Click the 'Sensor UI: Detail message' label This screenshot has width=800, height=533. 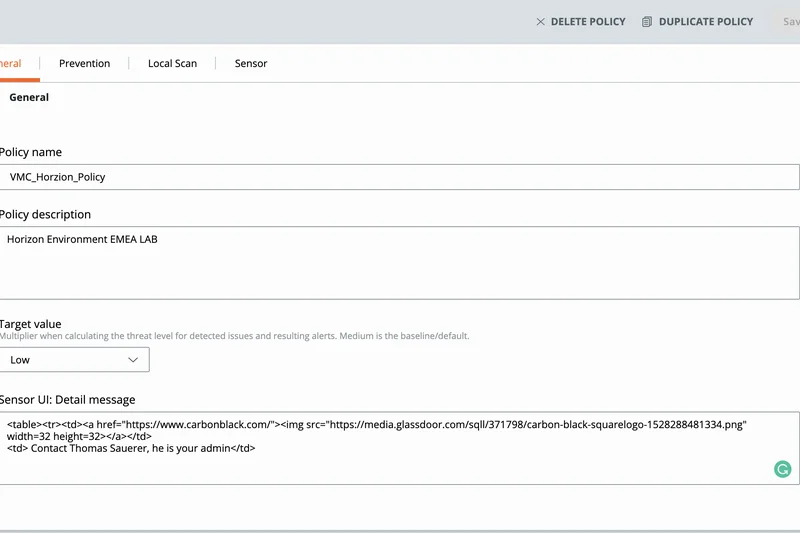[67, 400]
